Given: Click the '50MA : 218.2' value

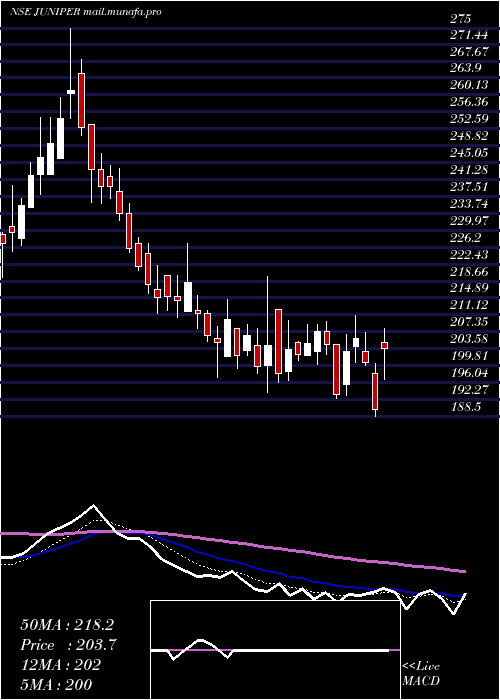Looking at the screenshot, I should coord(67,625).
